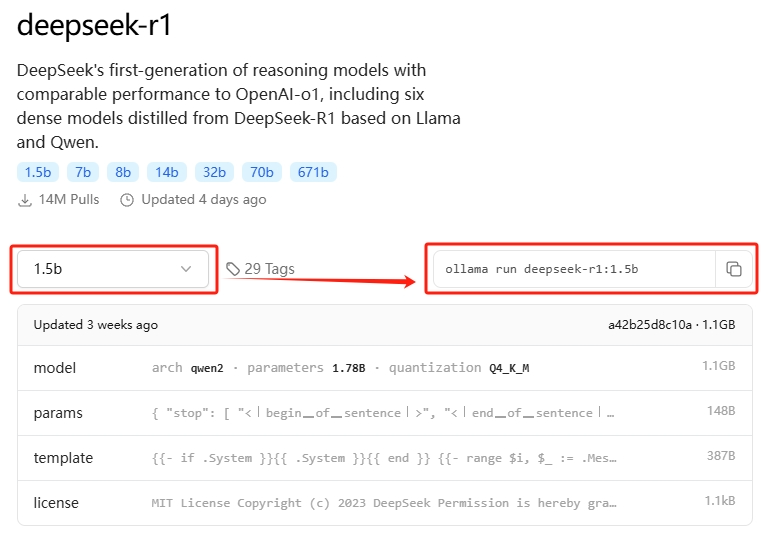Click the dropdown chevron arrow
Image resolution: width=770 pixels, height=549 pixels.
click(x=186, y=269)
